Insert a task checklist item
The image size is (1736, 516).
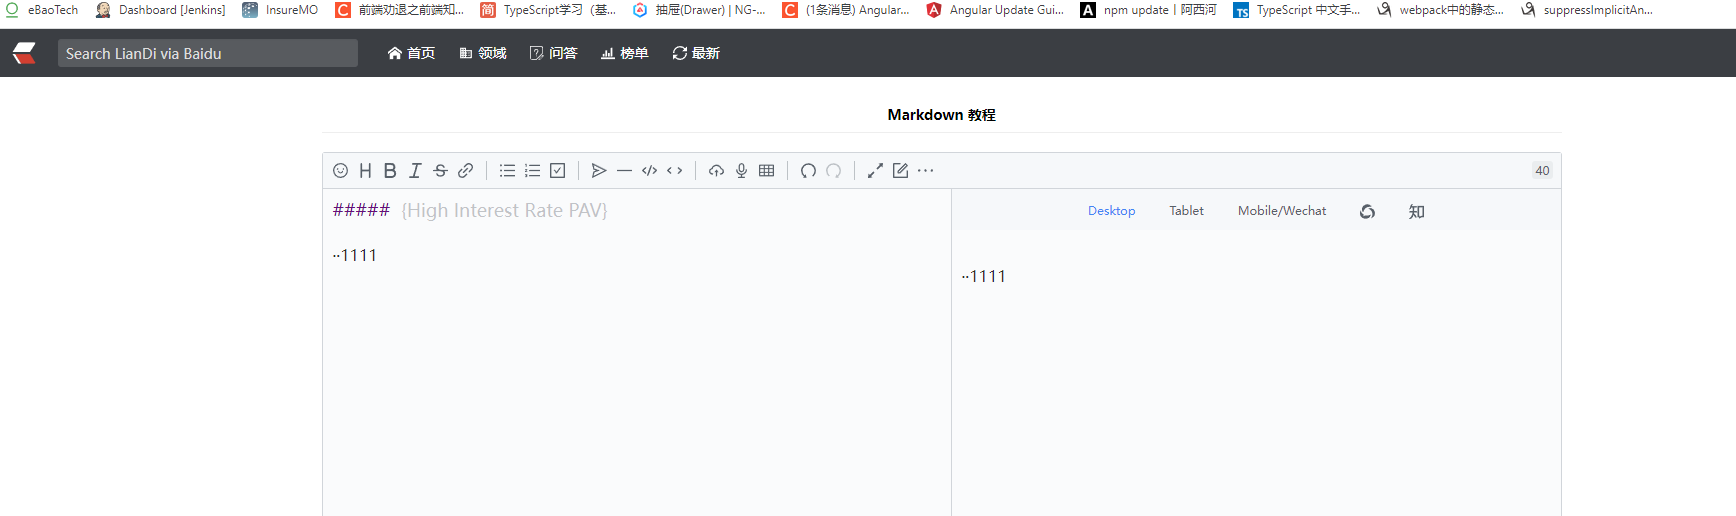[557, 171]
